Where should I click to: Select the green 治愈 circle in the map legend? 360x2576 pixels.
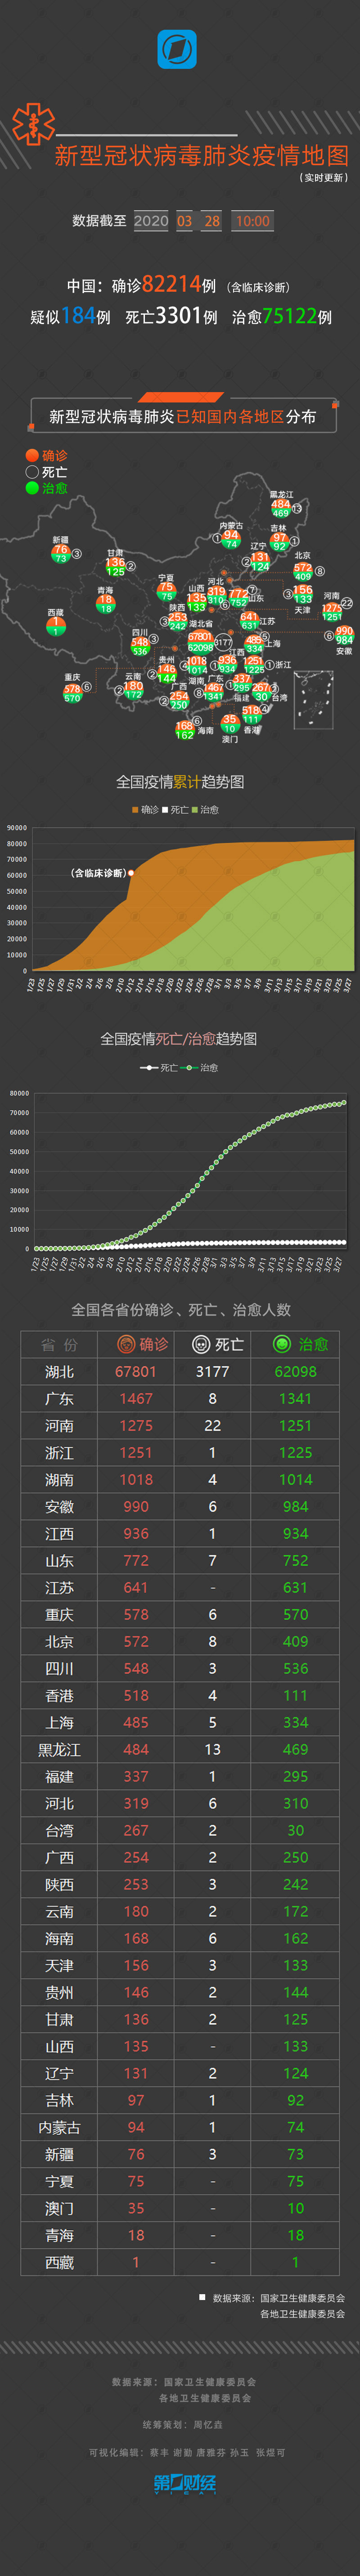click(32, 487)
